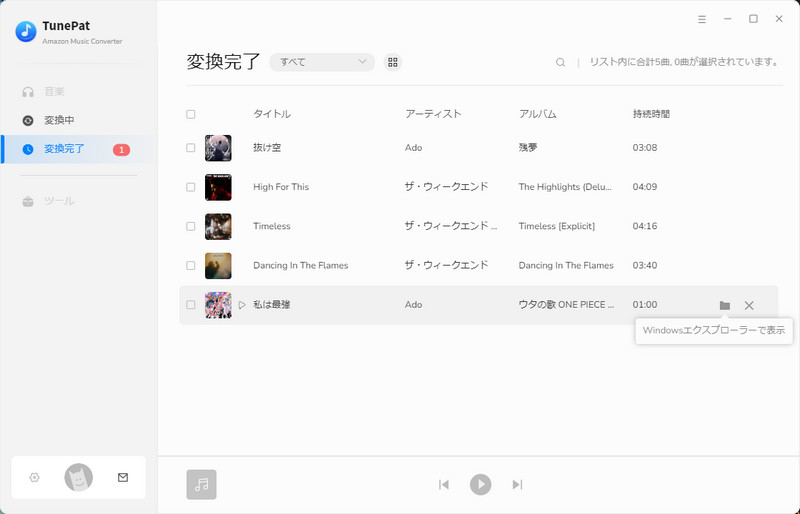Click duration 01:00

(645, 305)
